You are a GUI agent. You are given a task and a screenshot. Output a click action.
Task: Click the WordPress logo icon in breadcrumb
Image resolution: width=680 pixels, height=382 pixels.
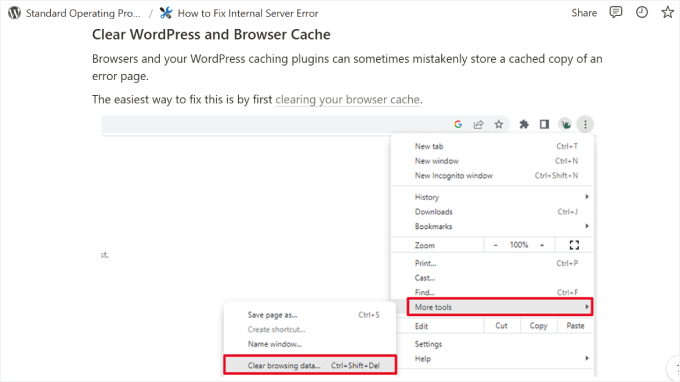point(14,13)
